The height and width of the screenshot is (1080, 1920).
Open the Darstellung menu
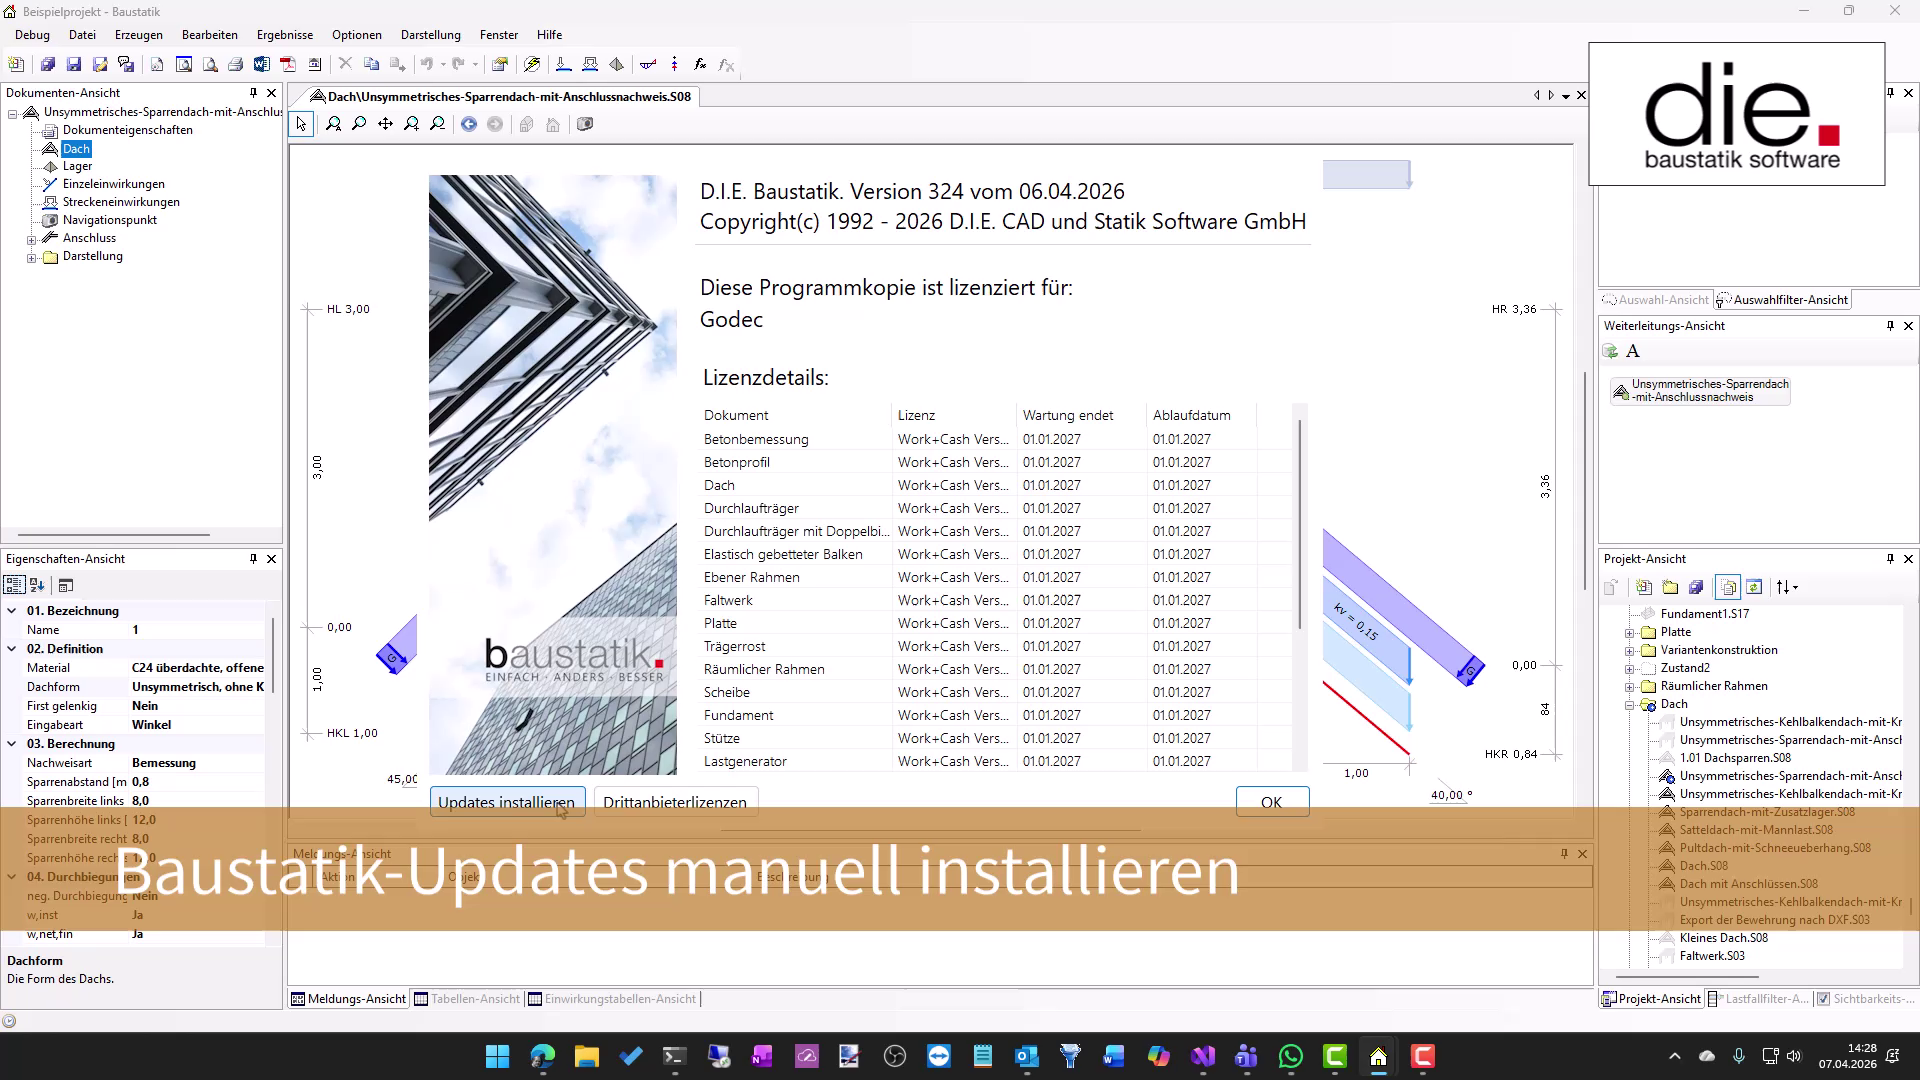(431, 35)
